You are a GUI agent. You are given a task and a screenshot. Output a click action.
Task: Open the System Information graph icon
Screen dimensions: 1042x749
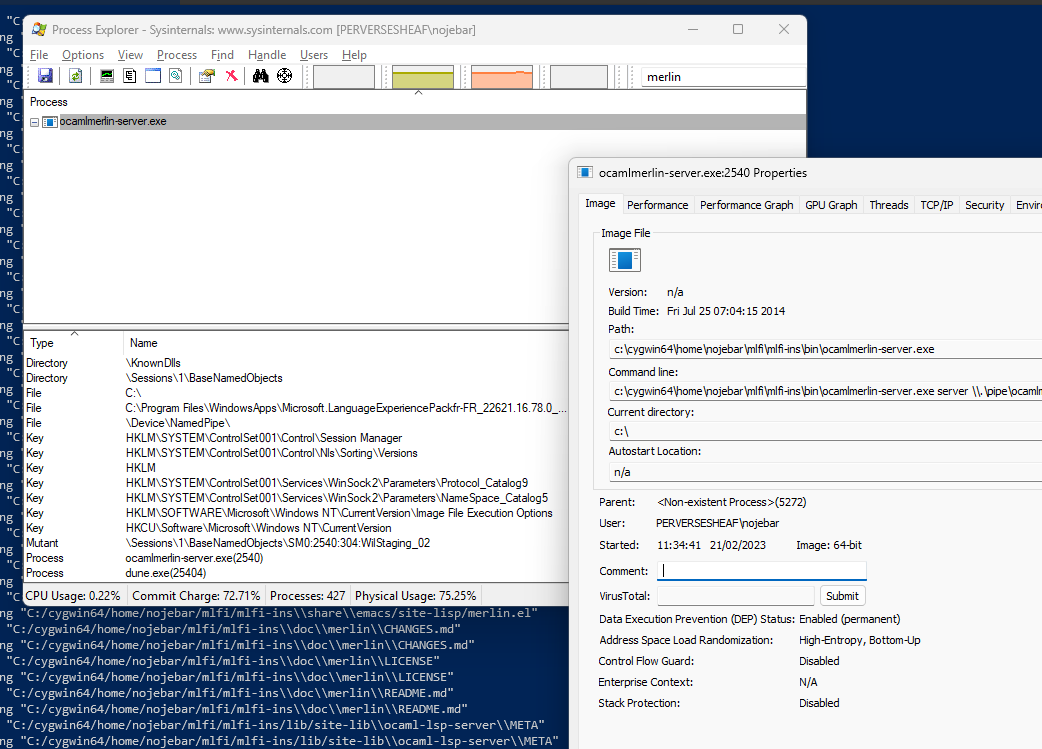point(106,76)
